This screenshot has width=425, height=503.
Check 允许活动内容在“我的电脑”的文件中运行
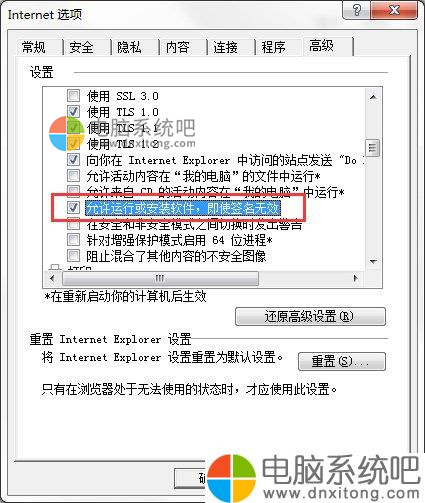73,175
